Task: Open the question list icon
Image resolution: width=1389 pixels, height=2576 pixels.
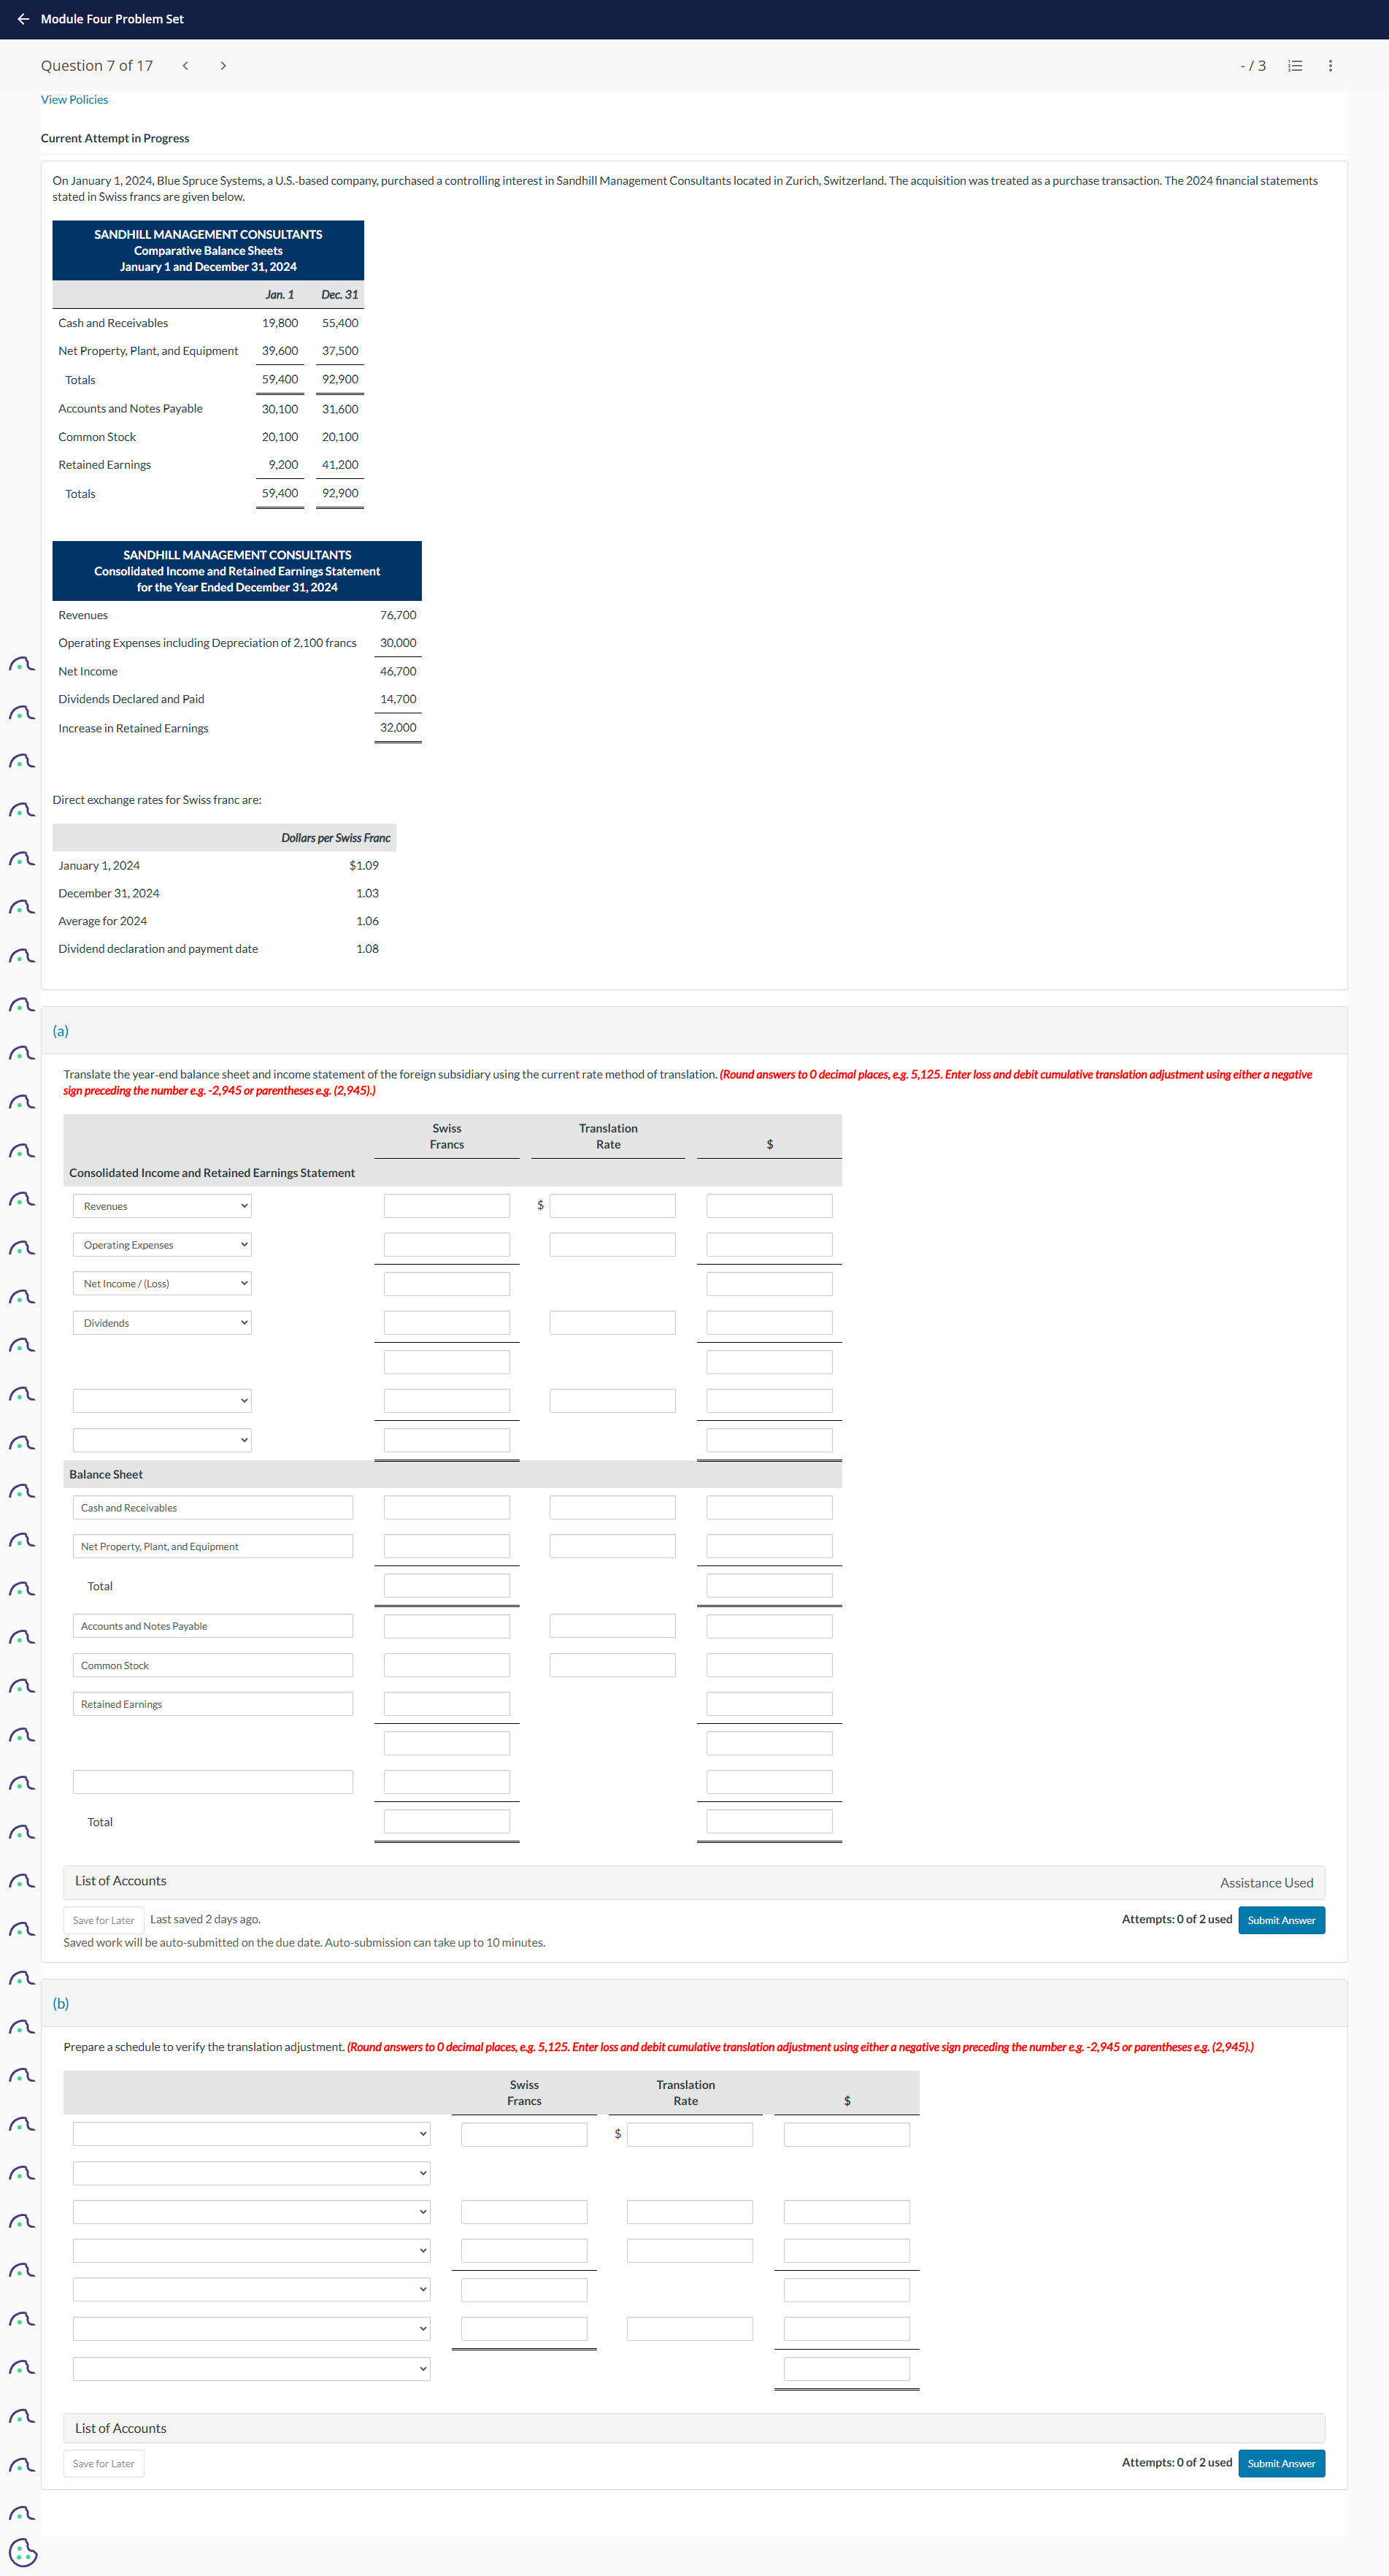Action: click(1295, 66)
